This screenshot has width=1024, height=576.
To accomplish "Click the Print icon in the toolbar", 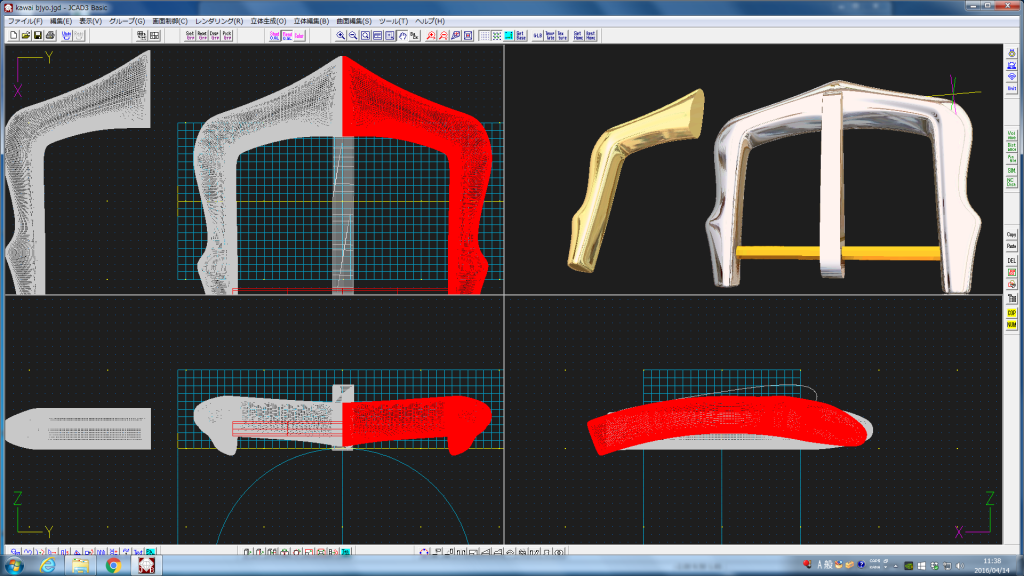I will click(50, 35).
